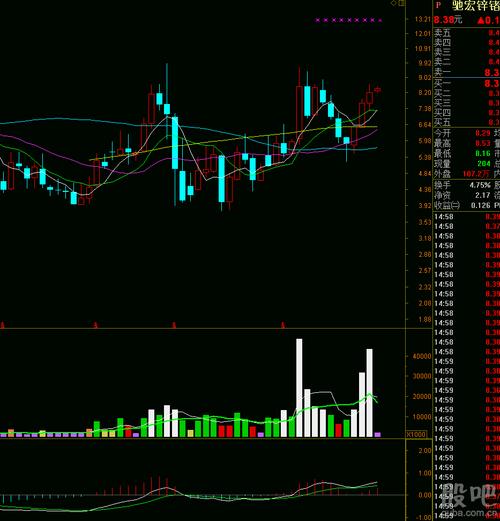Click the X1000 volume unit label

[x=416, y=434]
